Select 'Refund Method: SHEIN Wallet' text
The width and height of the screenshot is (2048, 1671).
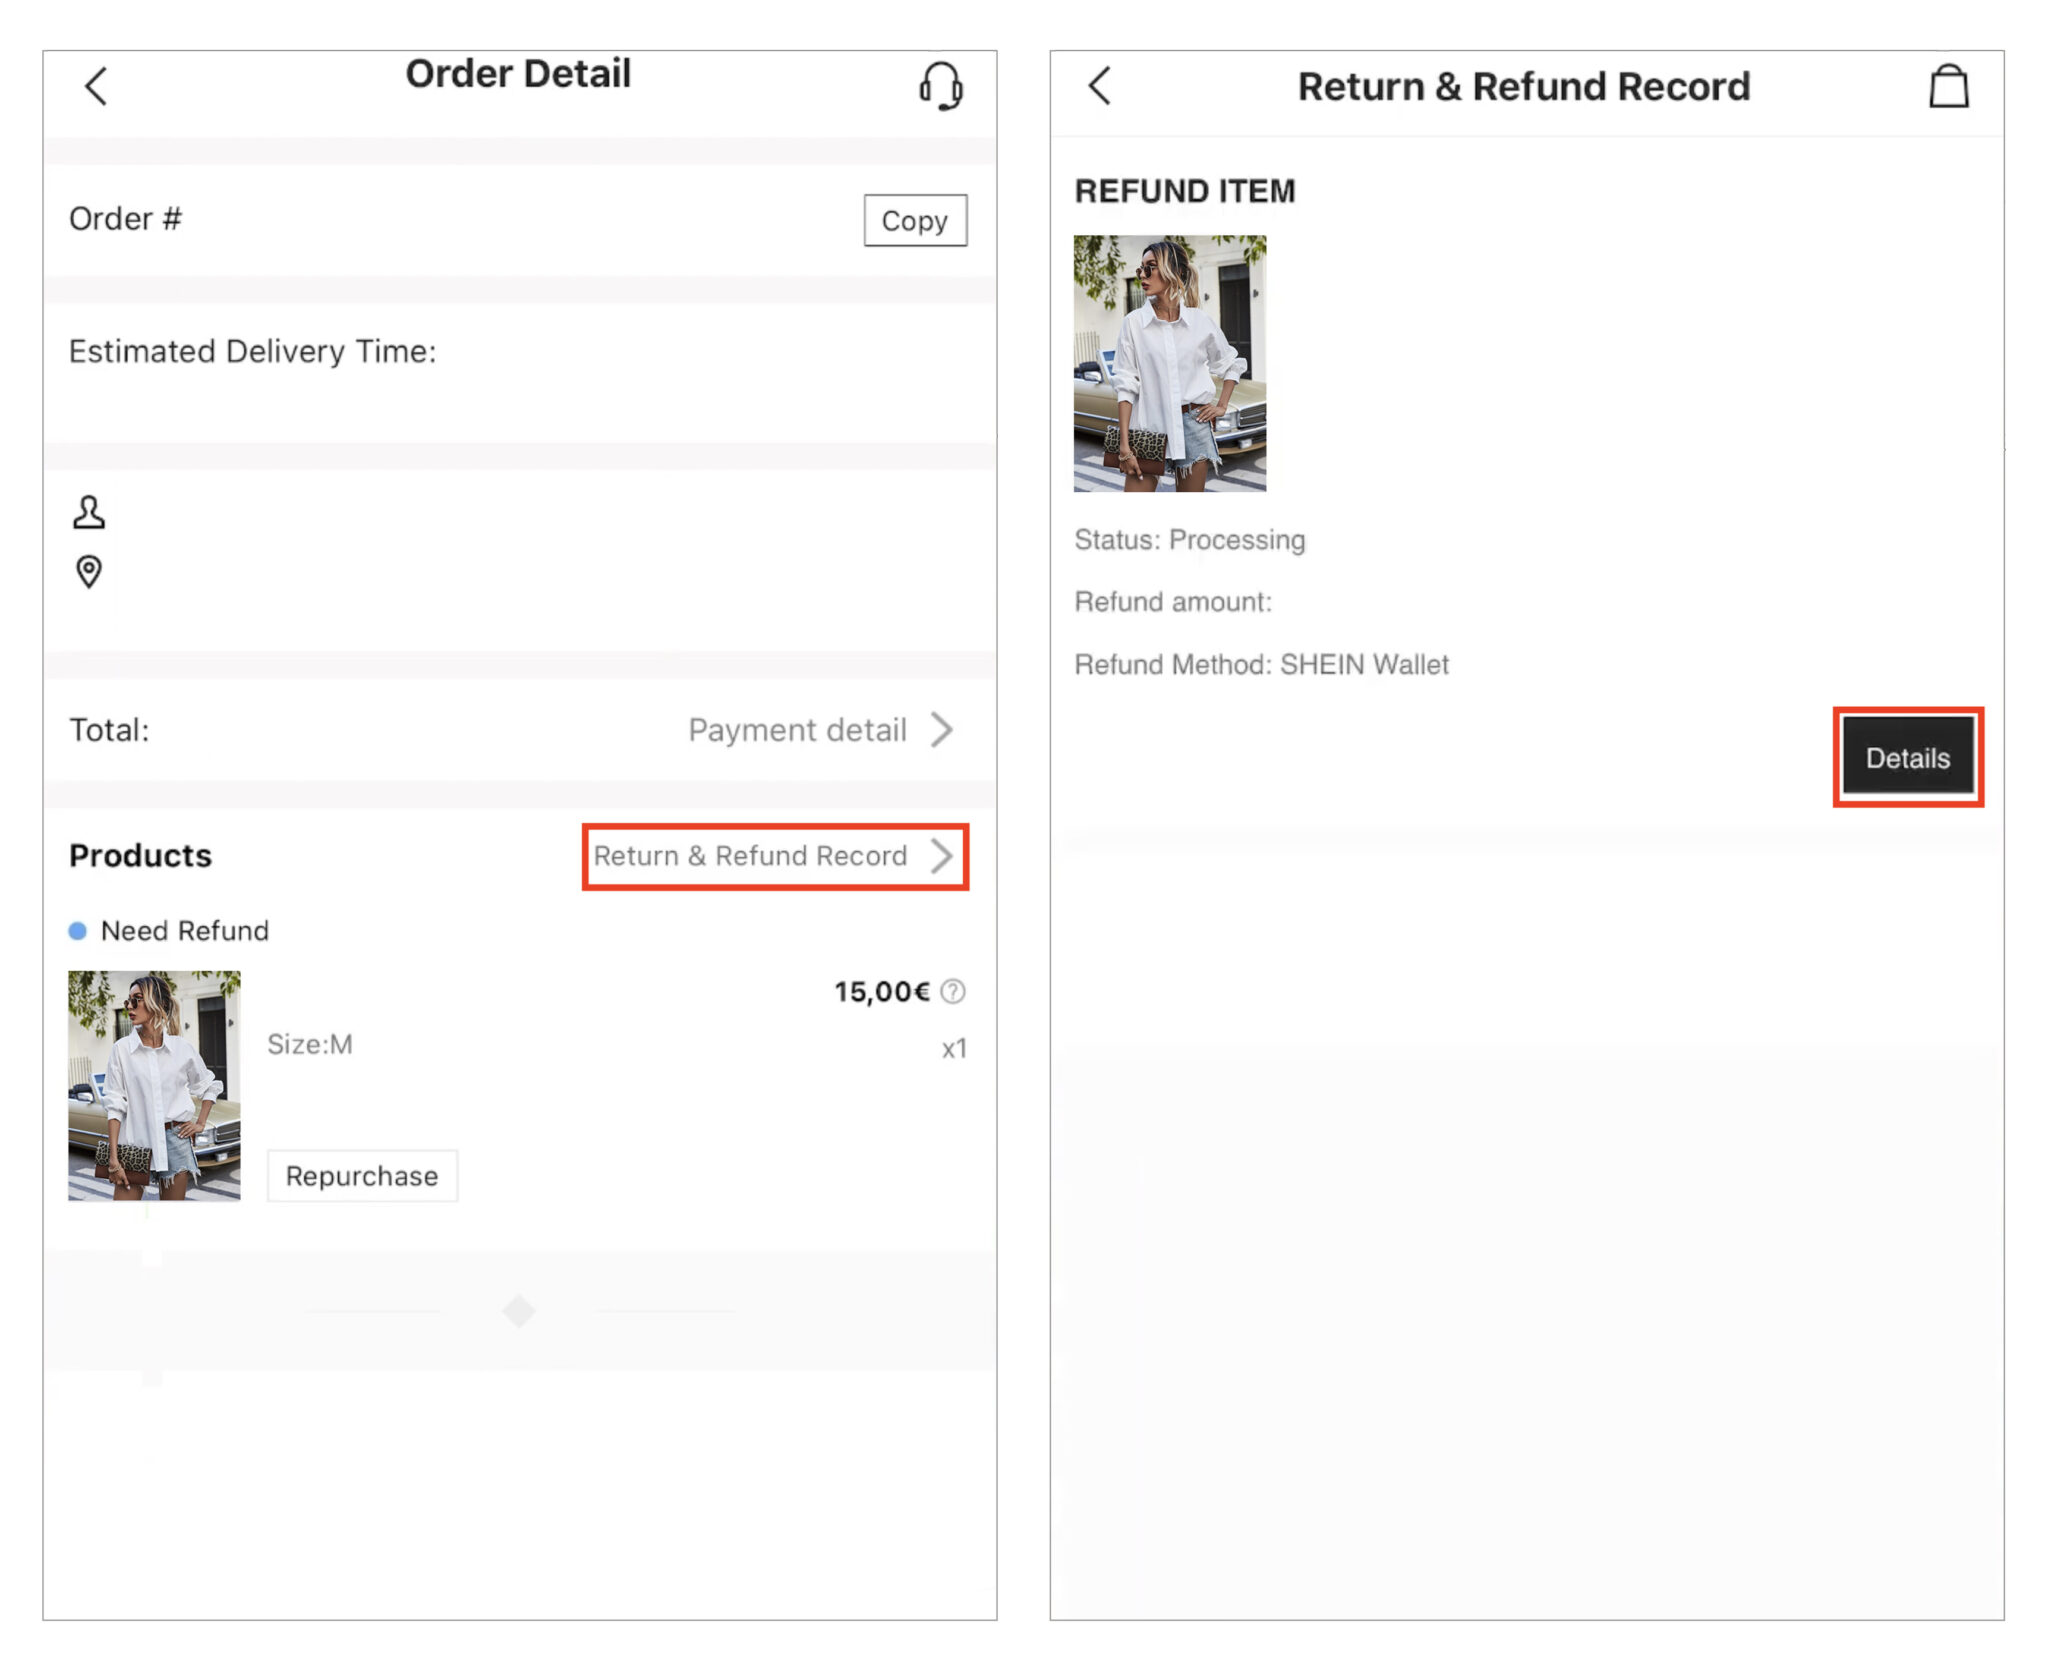tap(1261, 665)
